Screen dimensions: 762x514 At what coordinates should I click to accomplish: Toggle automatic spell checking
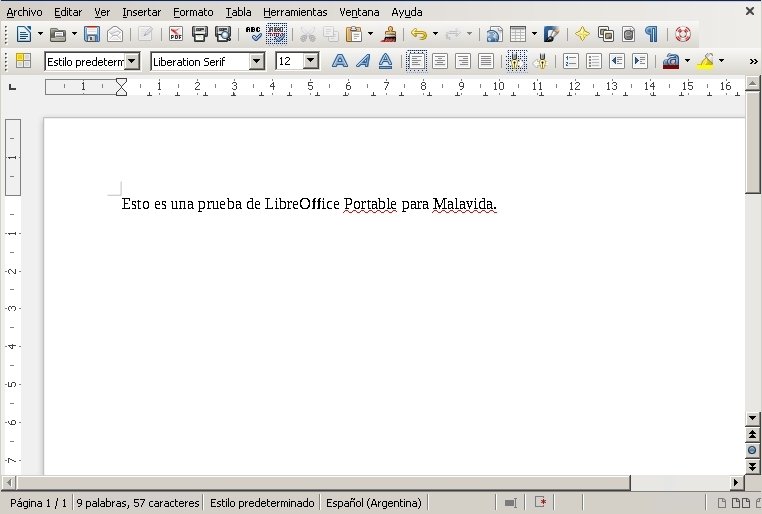277,34
